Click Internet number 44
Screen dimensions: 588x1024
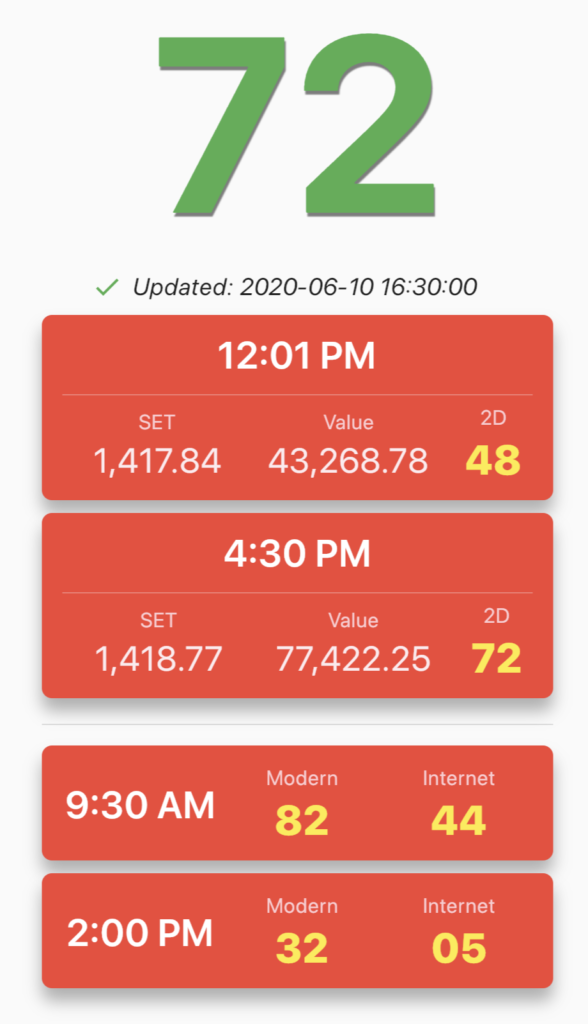pyautogui.click(x=459, y=820)
